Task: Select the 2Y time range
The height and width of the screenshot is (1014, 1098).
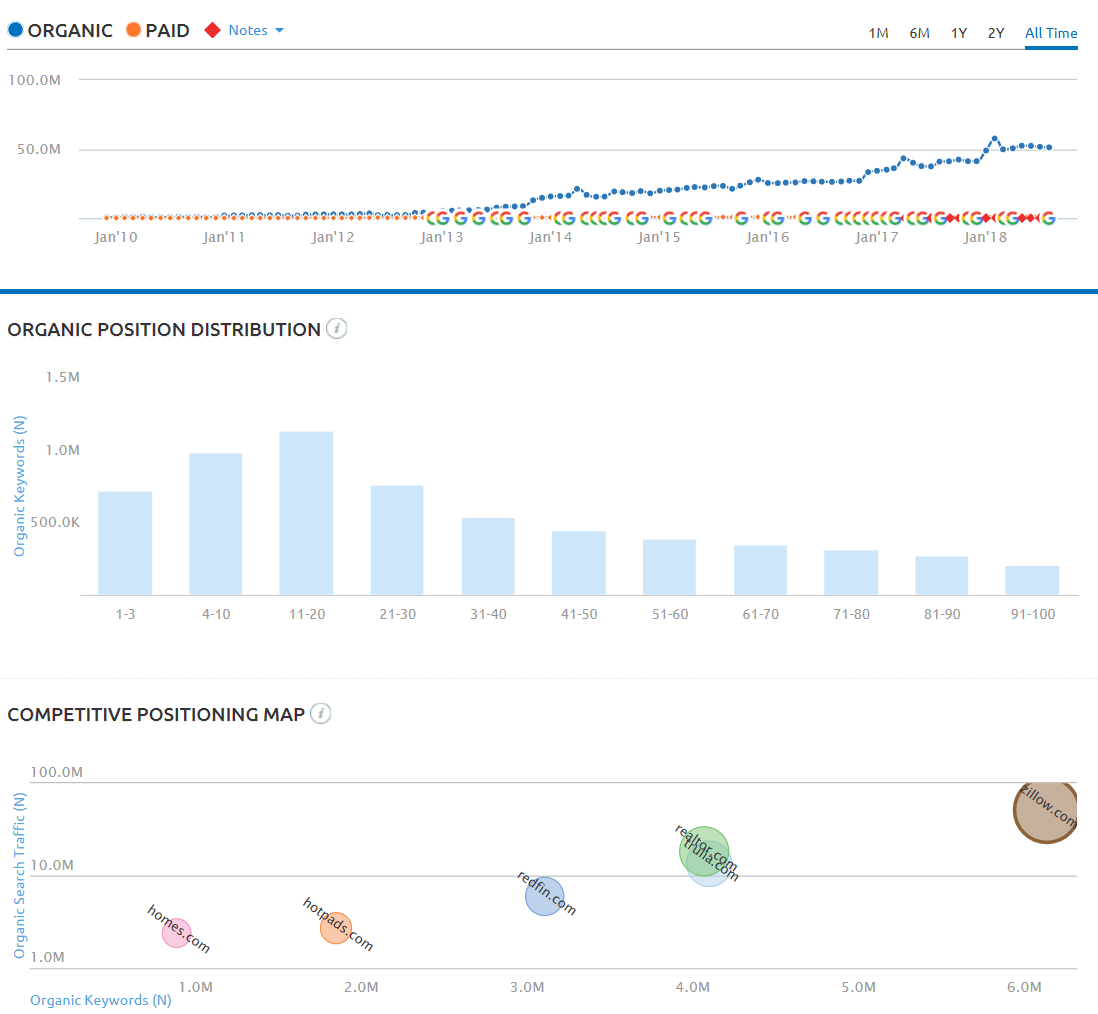Action: pyautogui.click(x=996, y=33)
